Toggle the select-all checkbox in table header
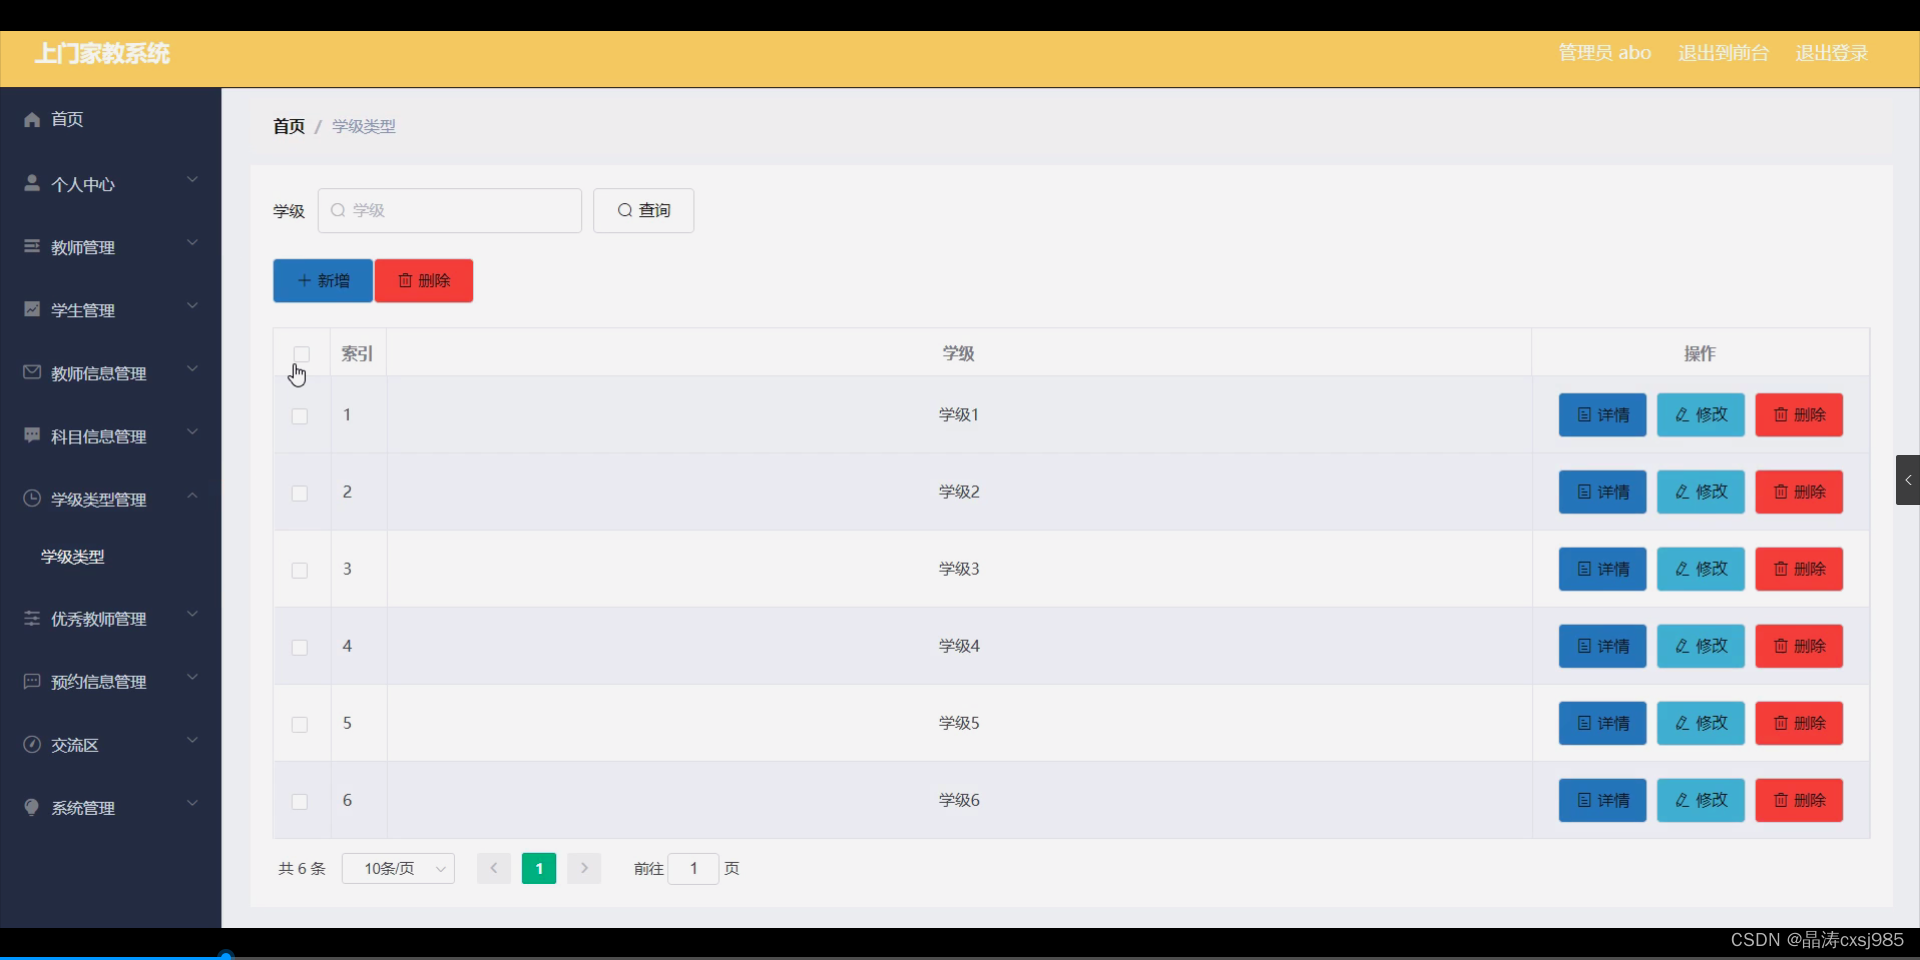This screenshot has height=960, width=1920. coord(300,354)
